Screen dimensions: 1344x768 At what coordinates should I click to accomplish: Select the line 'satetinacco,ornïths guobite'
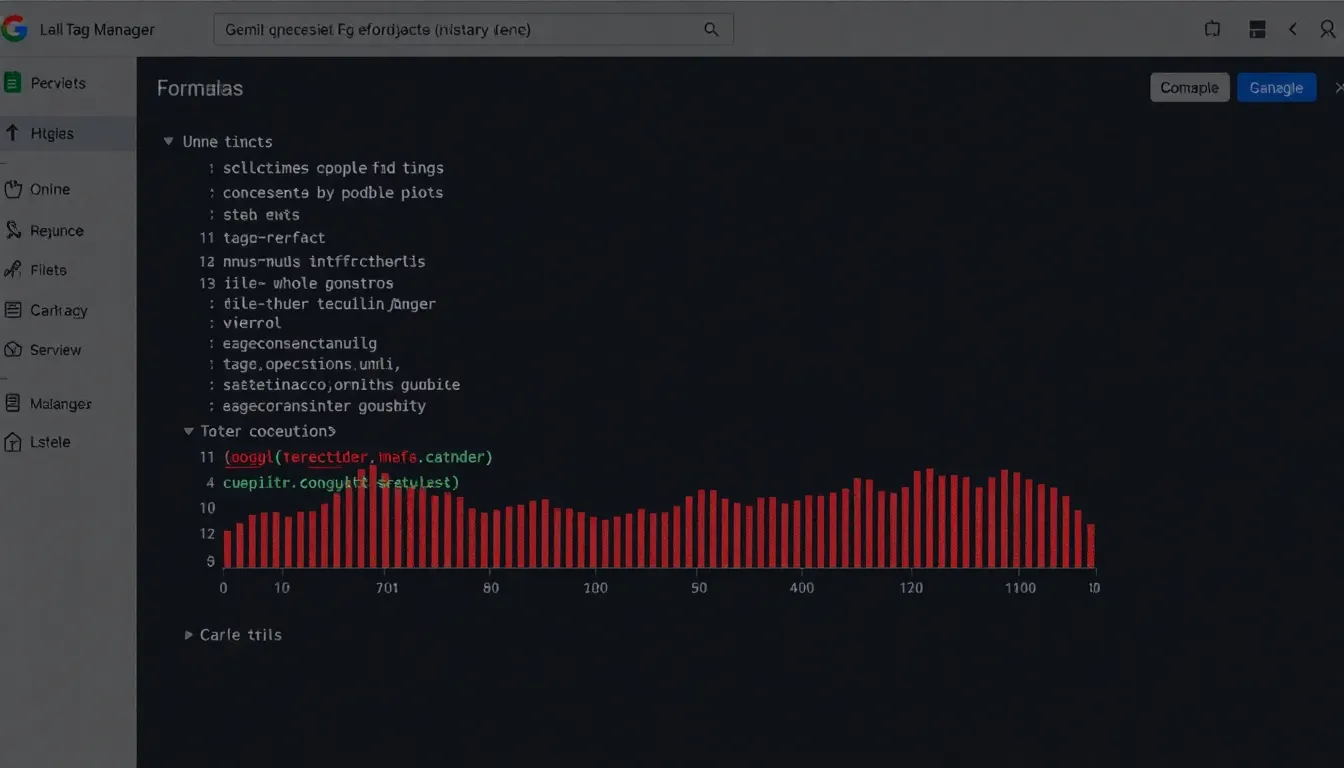(341, 384)
